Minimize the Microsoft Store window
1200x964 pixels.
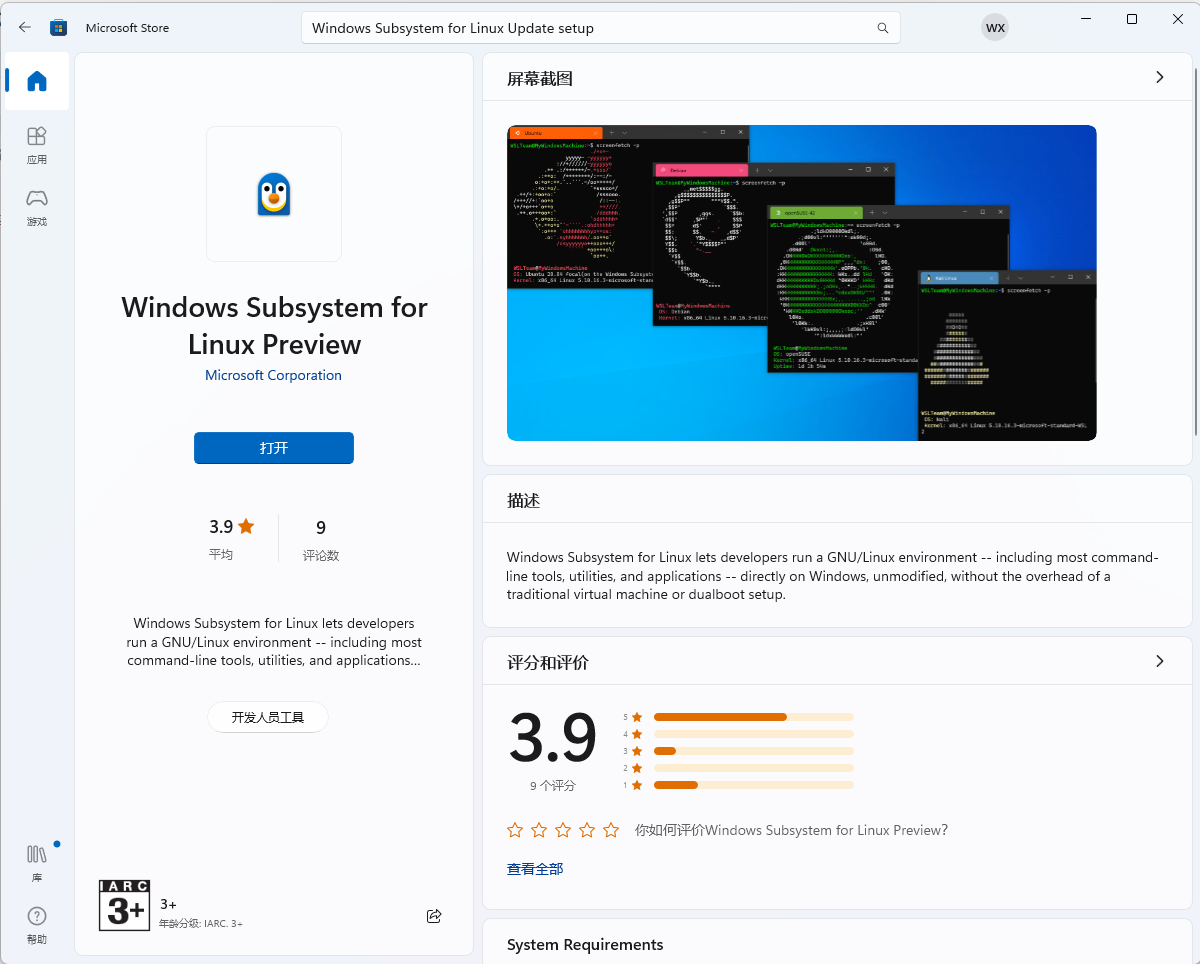pyautogui.click(x=1085, y=19)
